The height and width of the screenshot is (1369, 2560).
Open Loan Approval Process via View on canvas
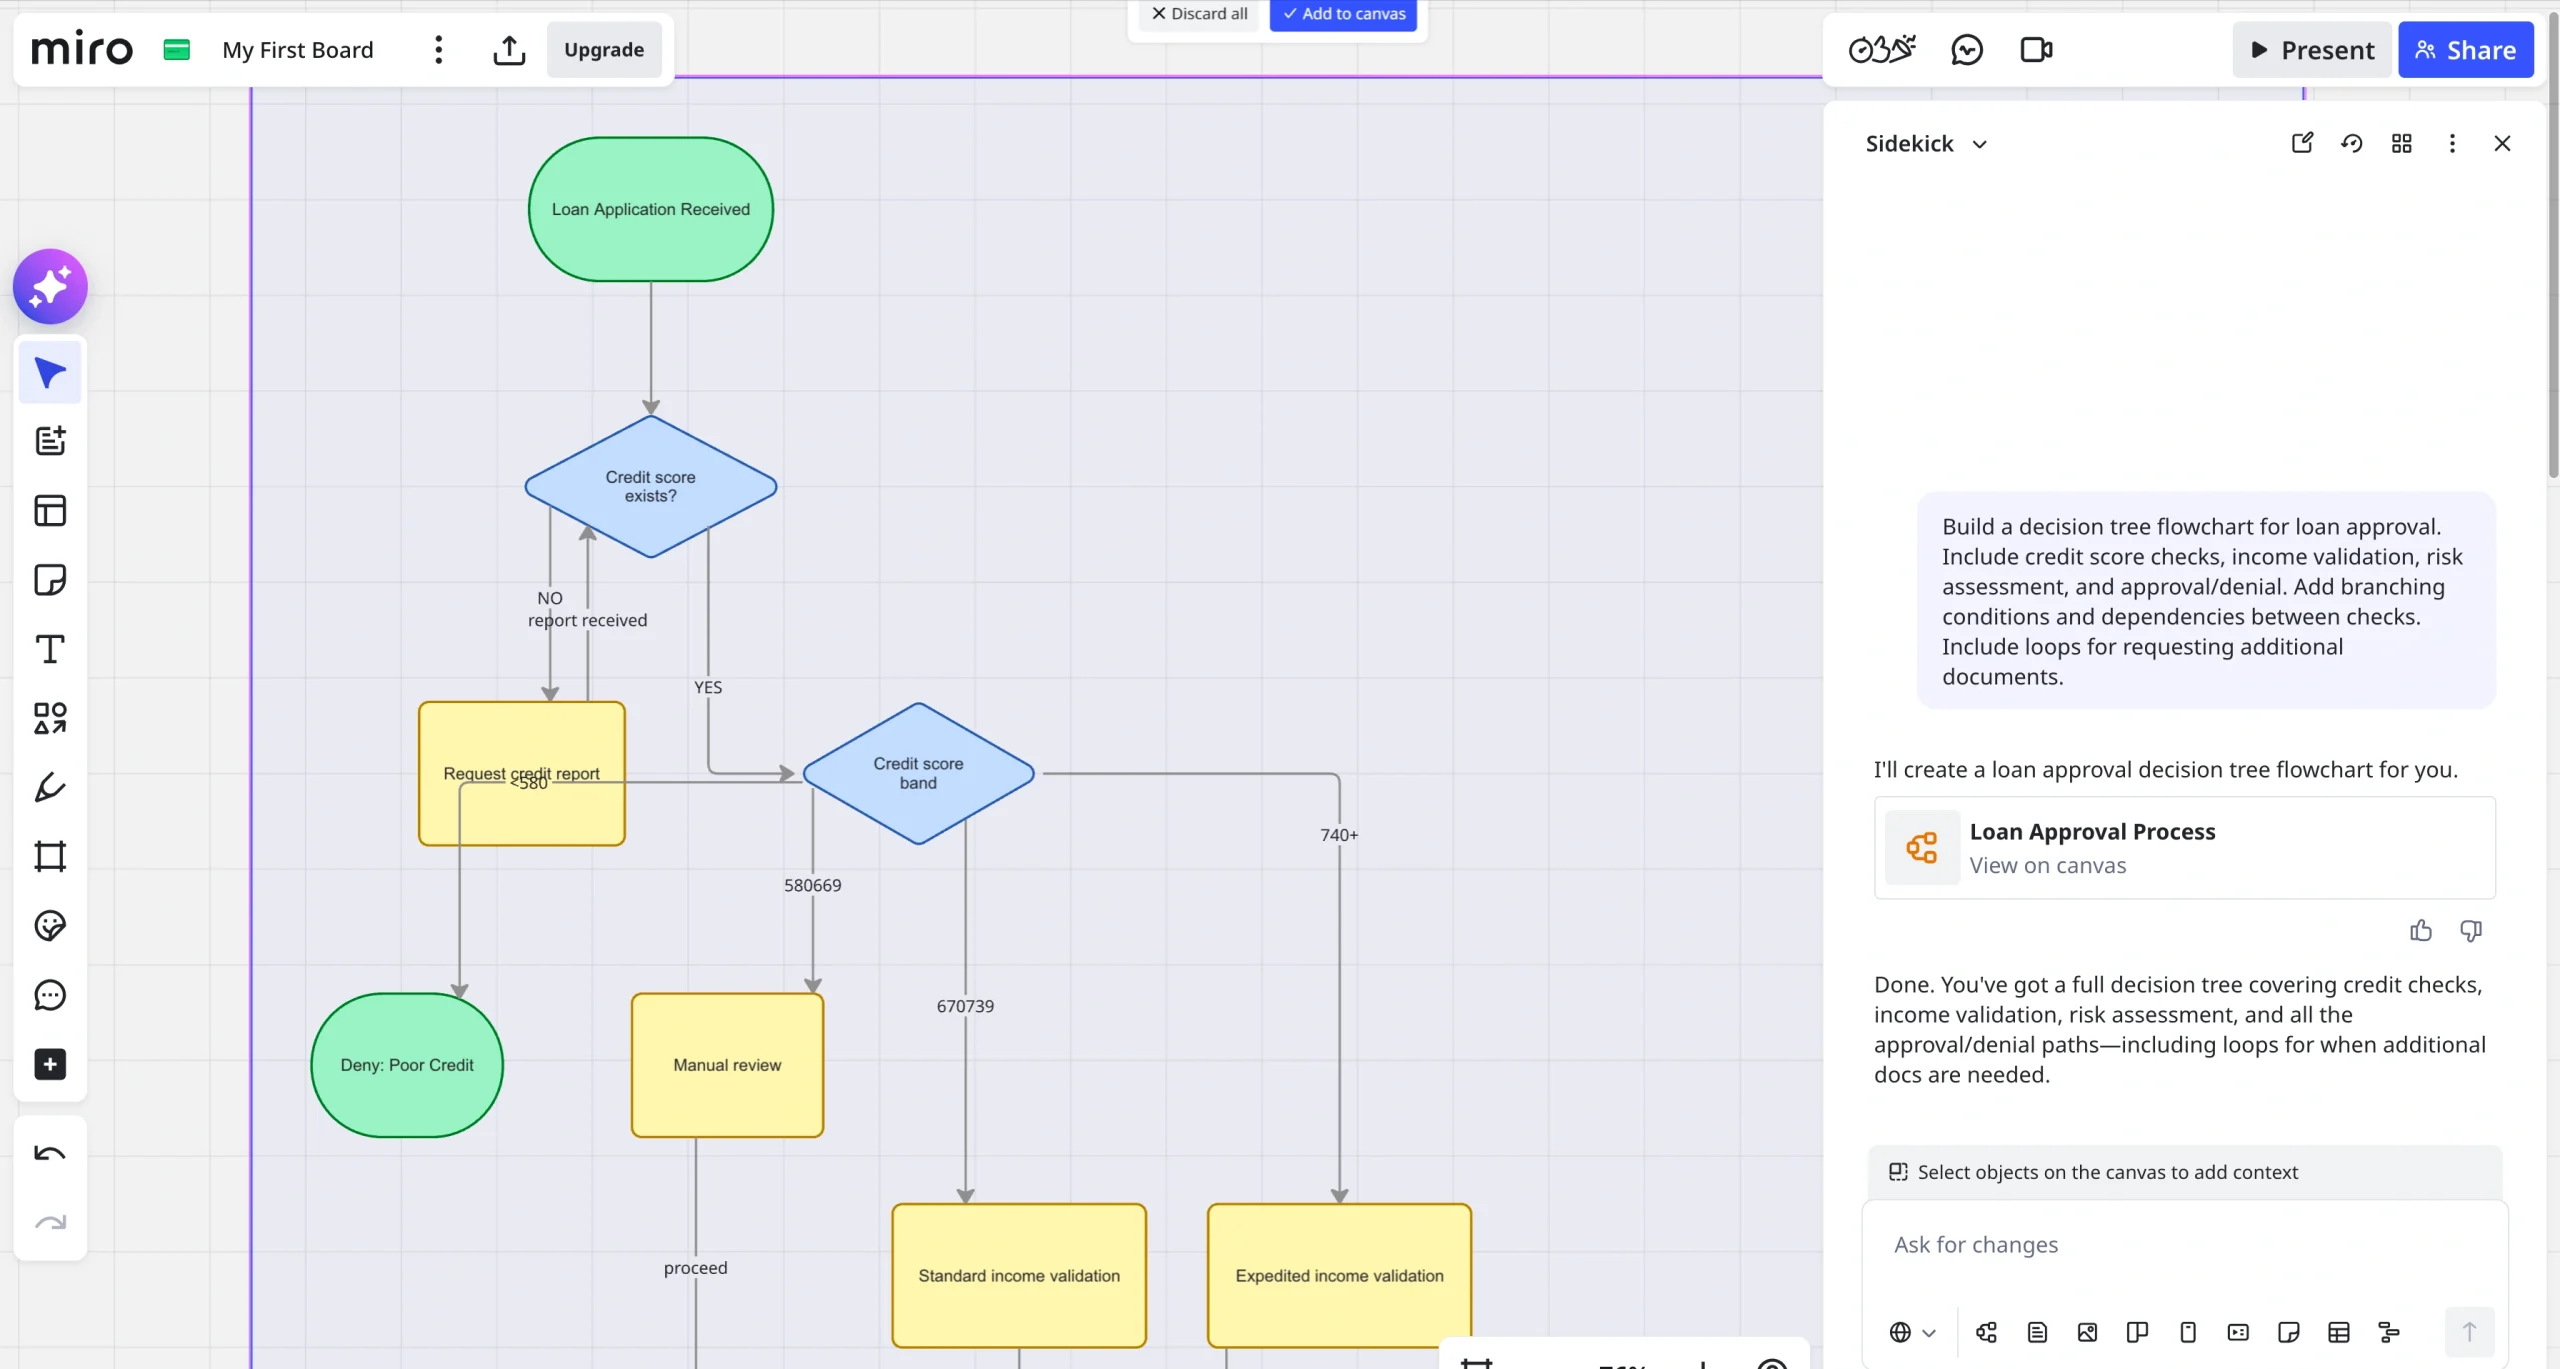[2047, 865]
